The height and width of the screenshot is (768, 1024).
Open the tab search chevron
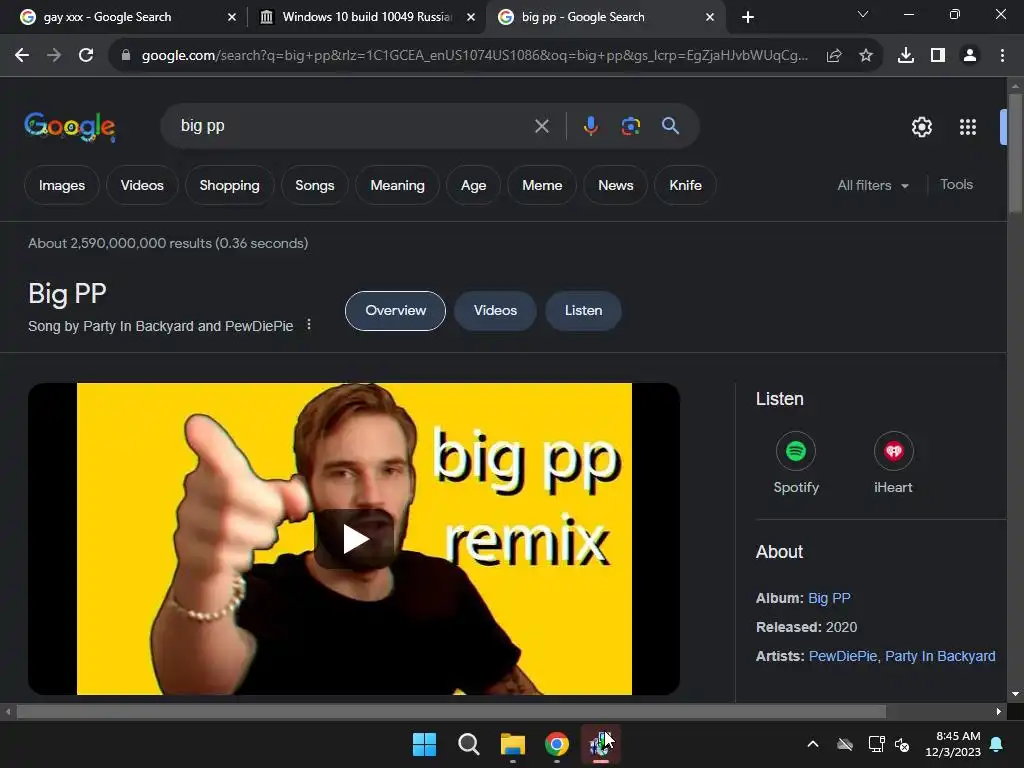863,14
